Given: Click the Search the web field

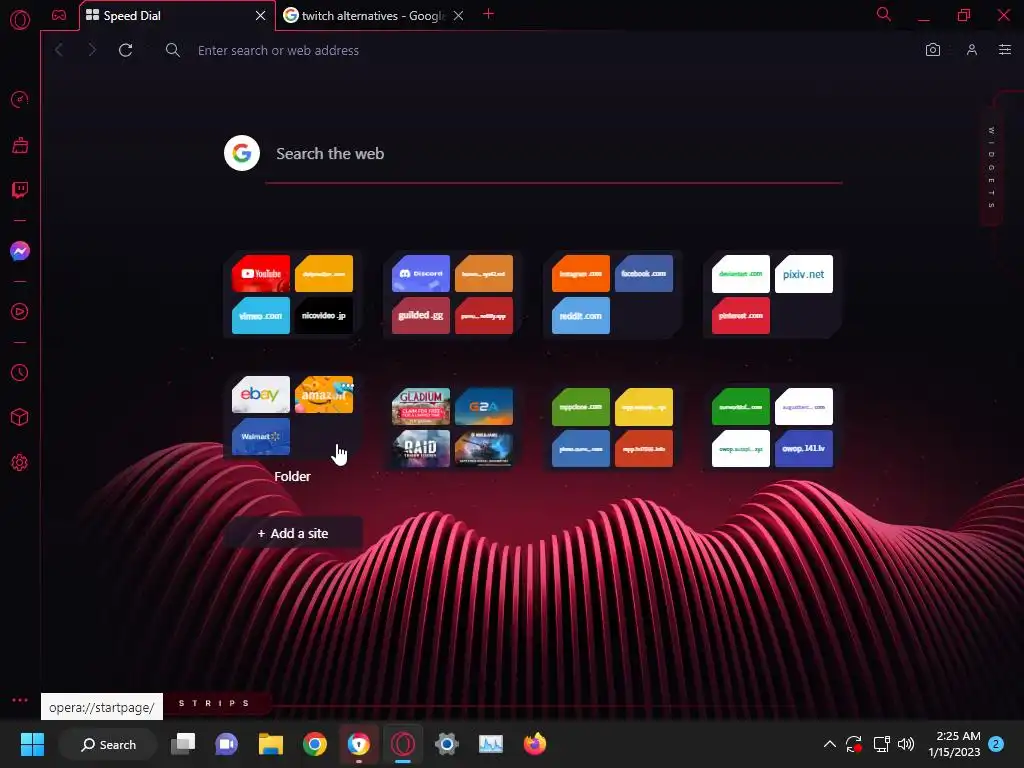Looking at the screenshot, I should (554, 154).
